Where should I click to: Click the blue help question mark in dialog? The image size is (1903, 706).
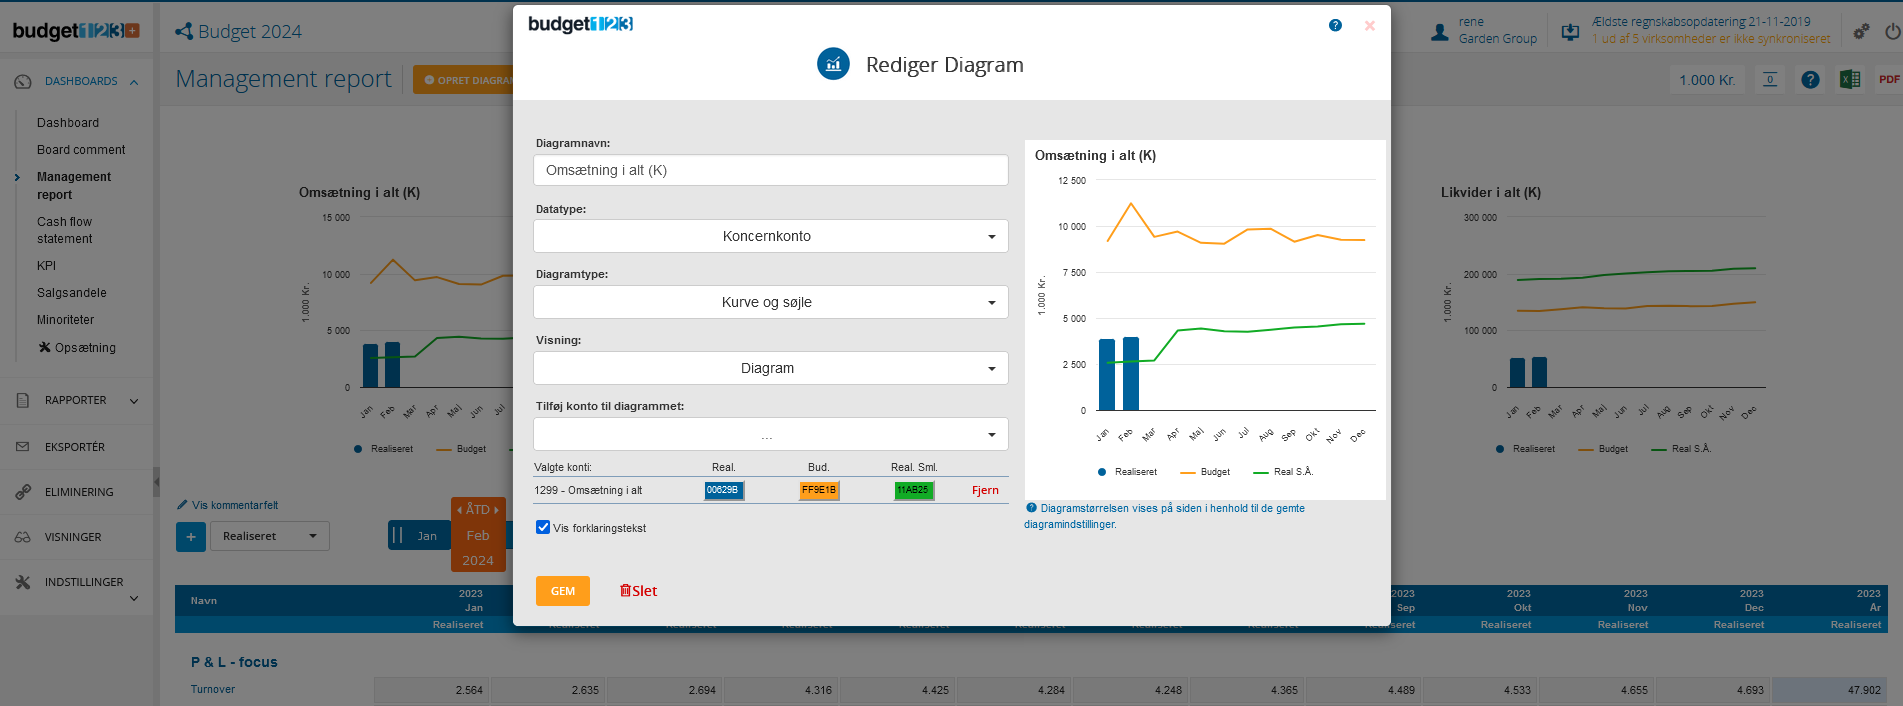coord(1335,25)
